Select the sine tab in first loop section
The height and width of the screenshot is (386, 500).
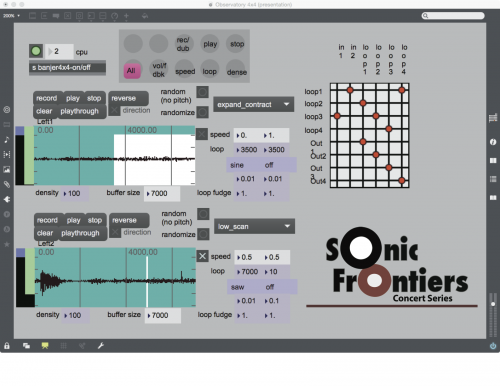pos(237,165)
